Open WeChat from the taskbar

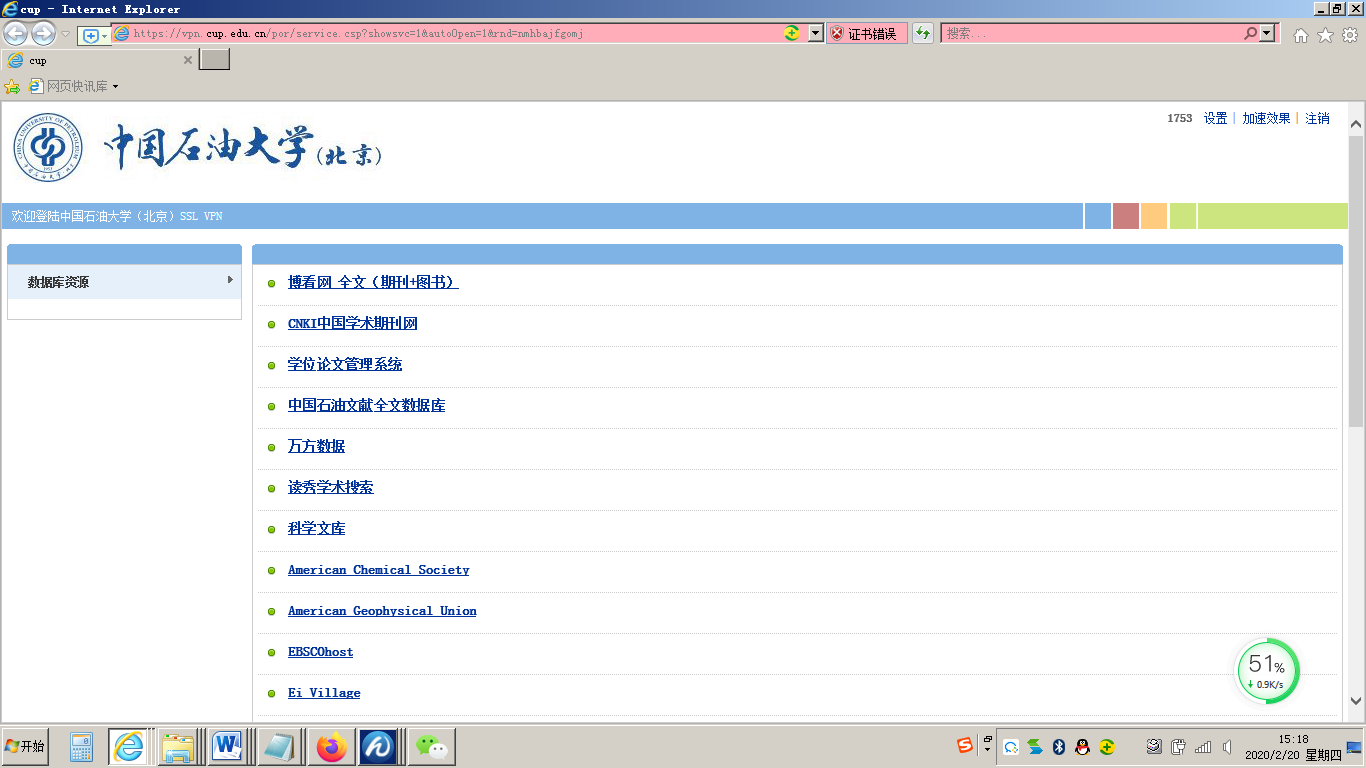432,746
